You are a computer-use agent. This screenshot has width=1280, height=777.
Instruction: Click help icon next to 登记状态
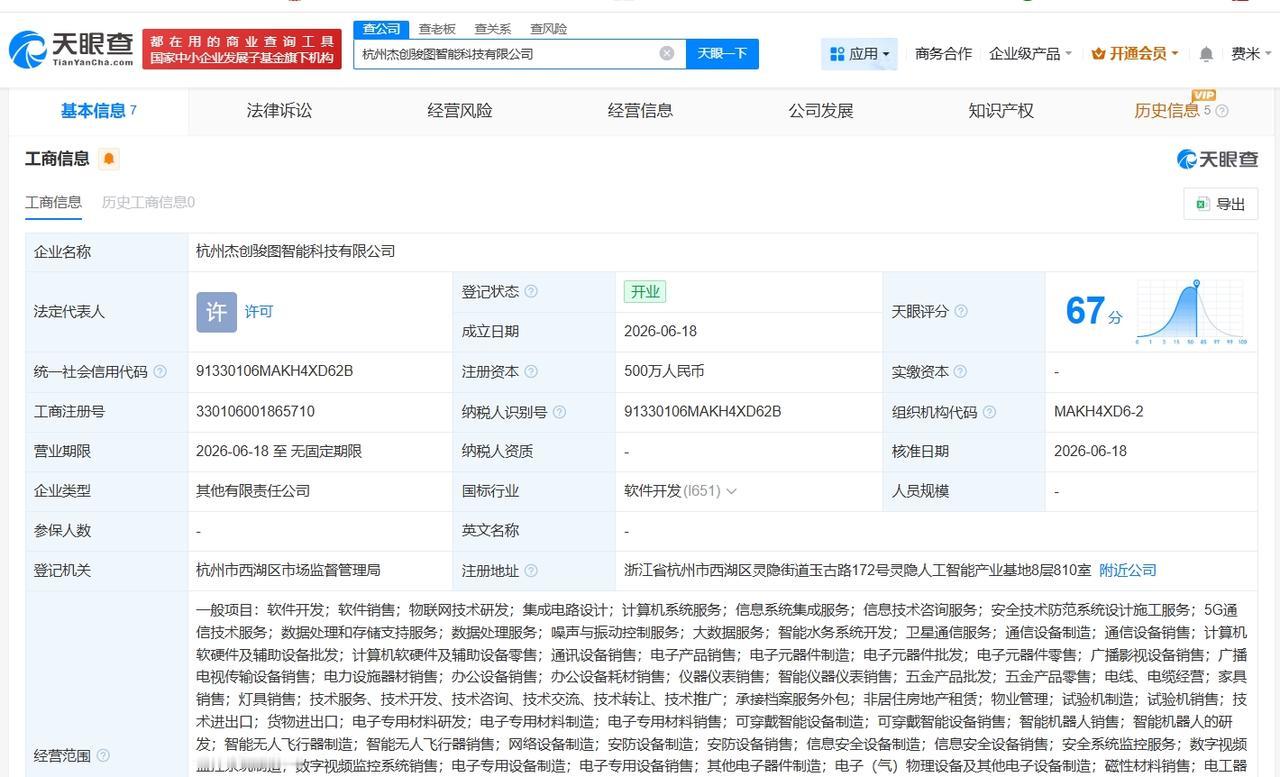[531, 291]
